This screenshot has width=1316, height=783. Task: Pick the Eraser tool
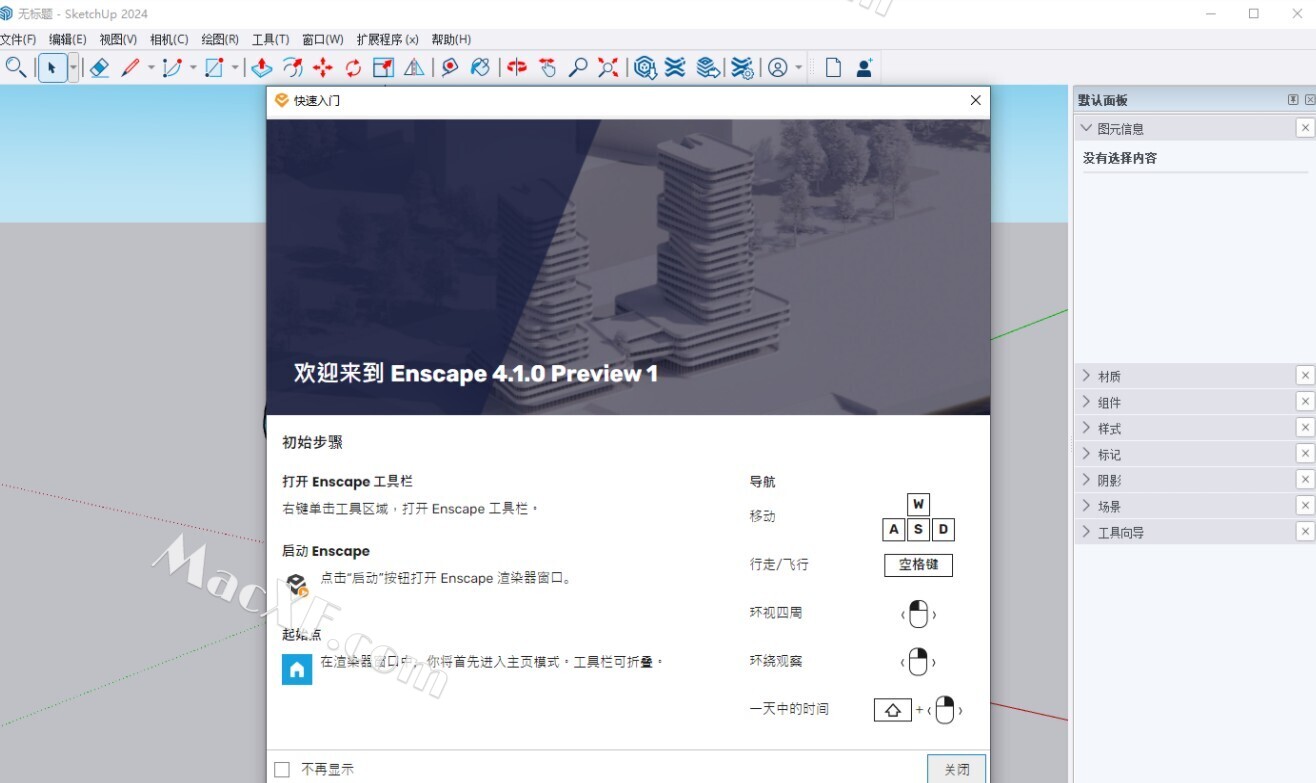tap(99, 67)
